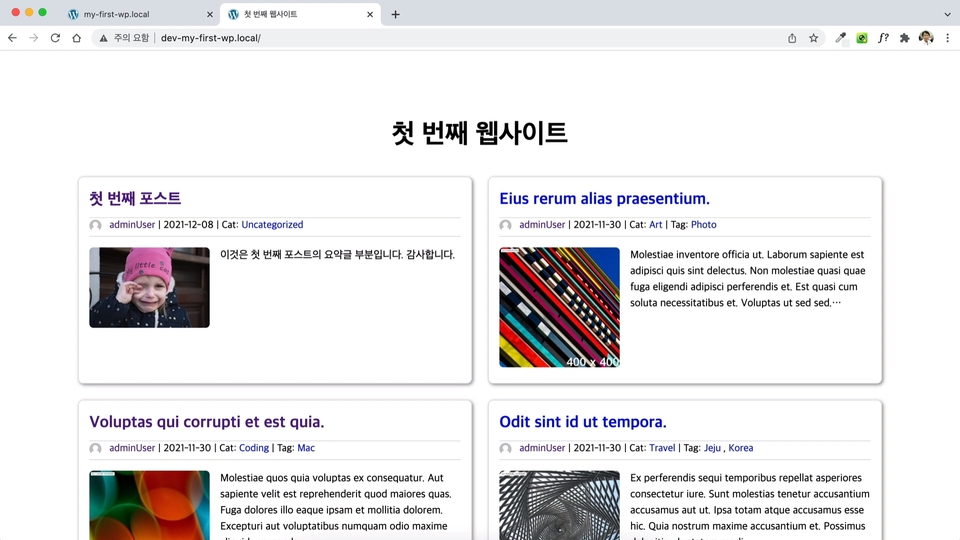Click the browser forward arrow
Screen dimensions: 960x540
pos(34,38)
